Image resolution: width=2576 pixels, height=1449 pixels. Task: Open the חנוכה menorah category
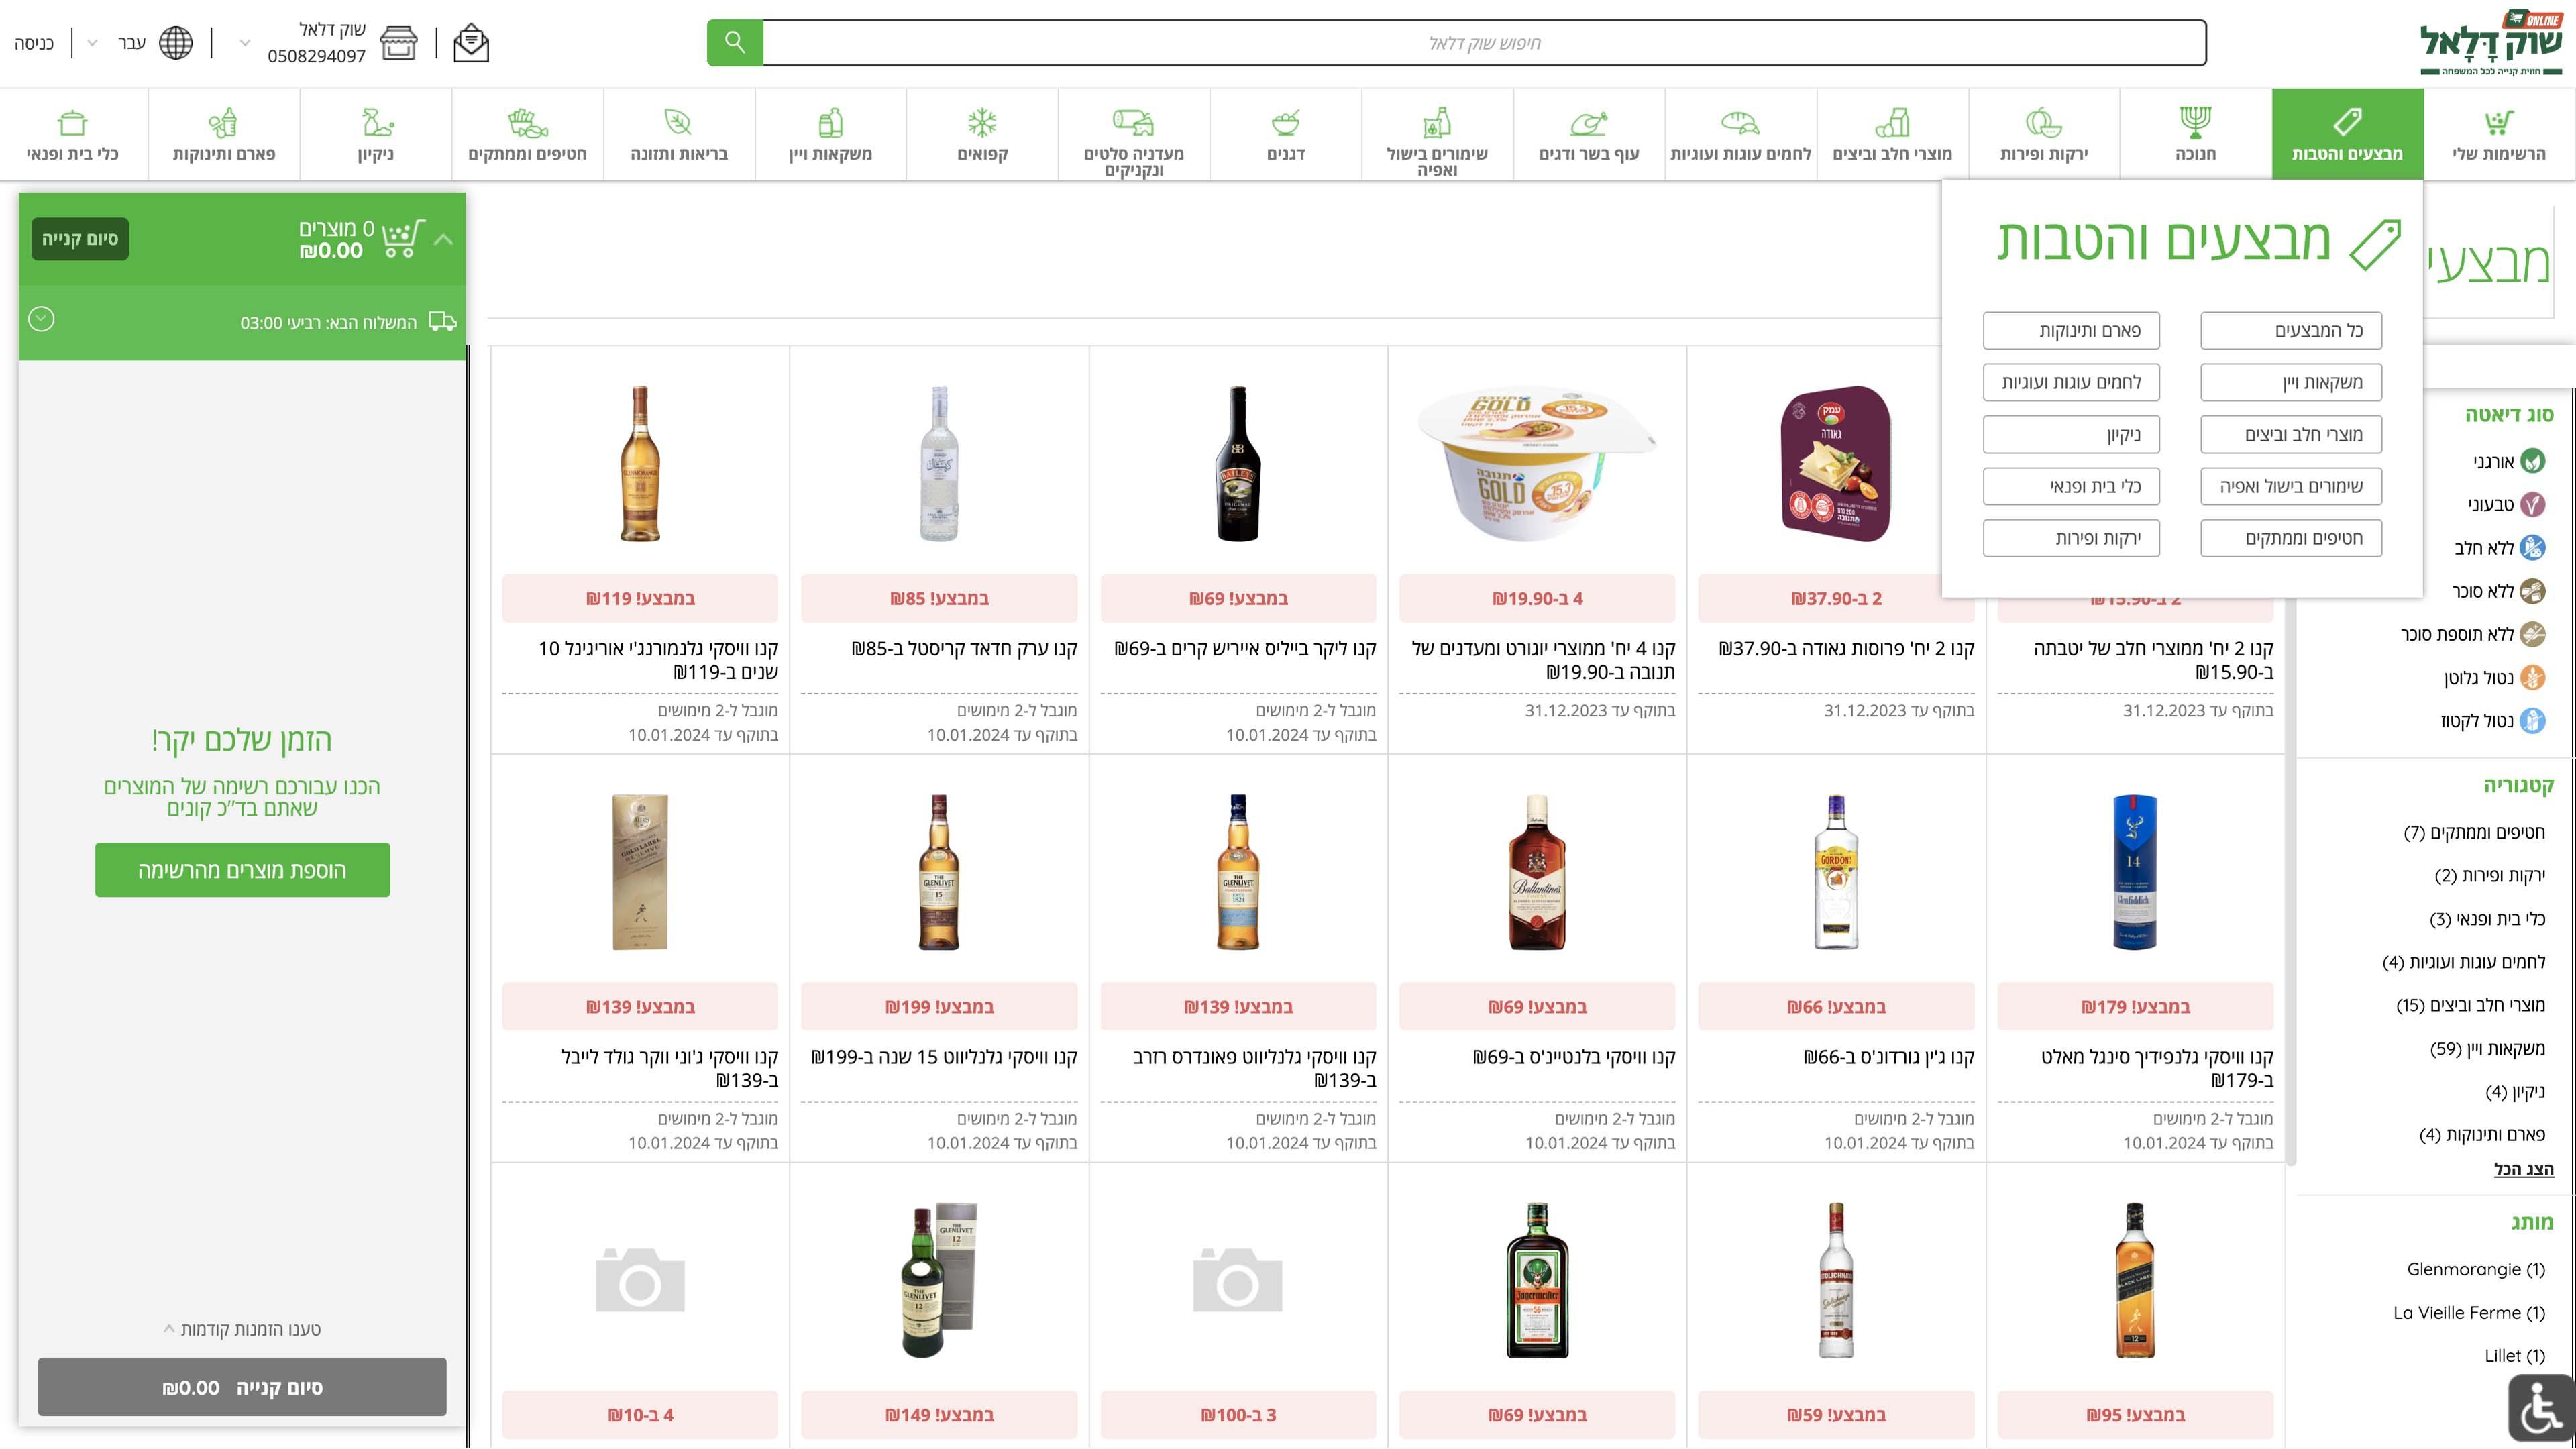point(2195,134)
